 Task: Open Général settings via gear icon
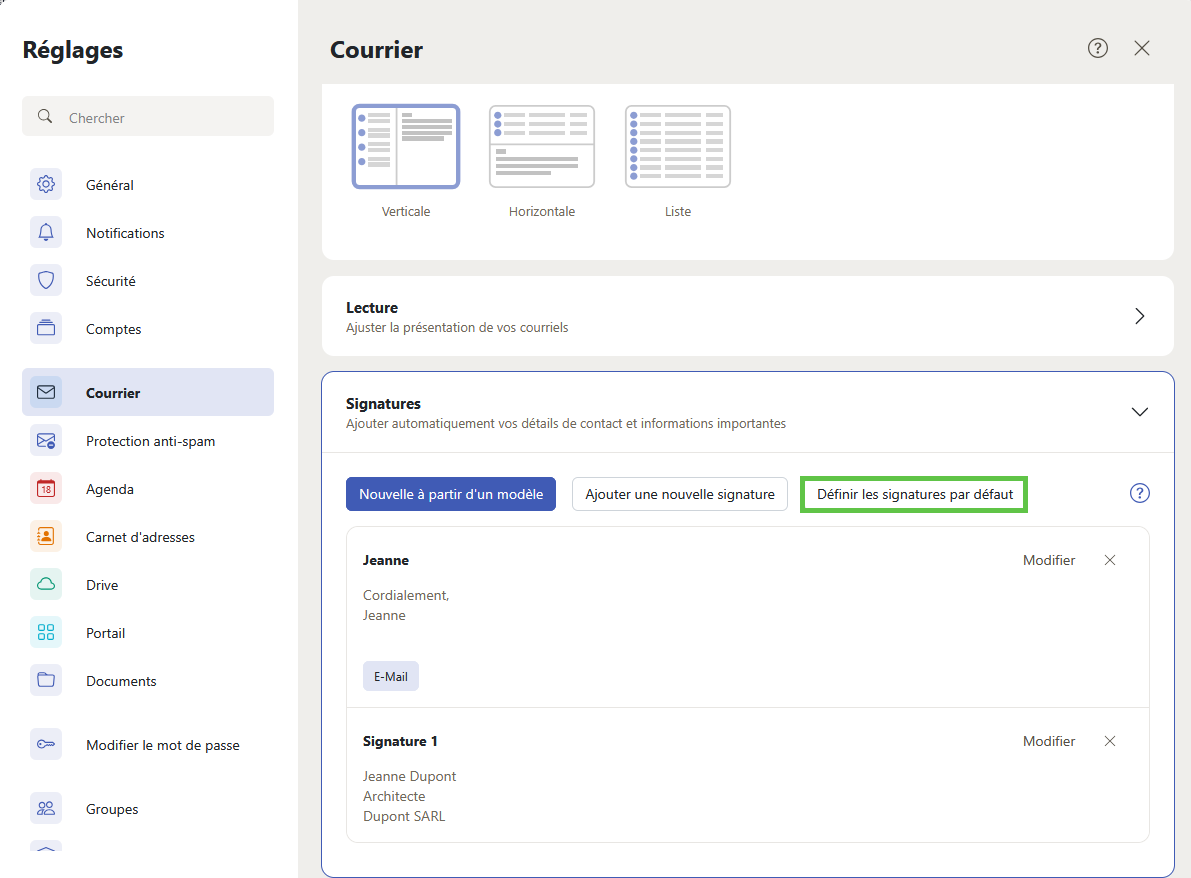pyautogui.click(x=46, y=185)
